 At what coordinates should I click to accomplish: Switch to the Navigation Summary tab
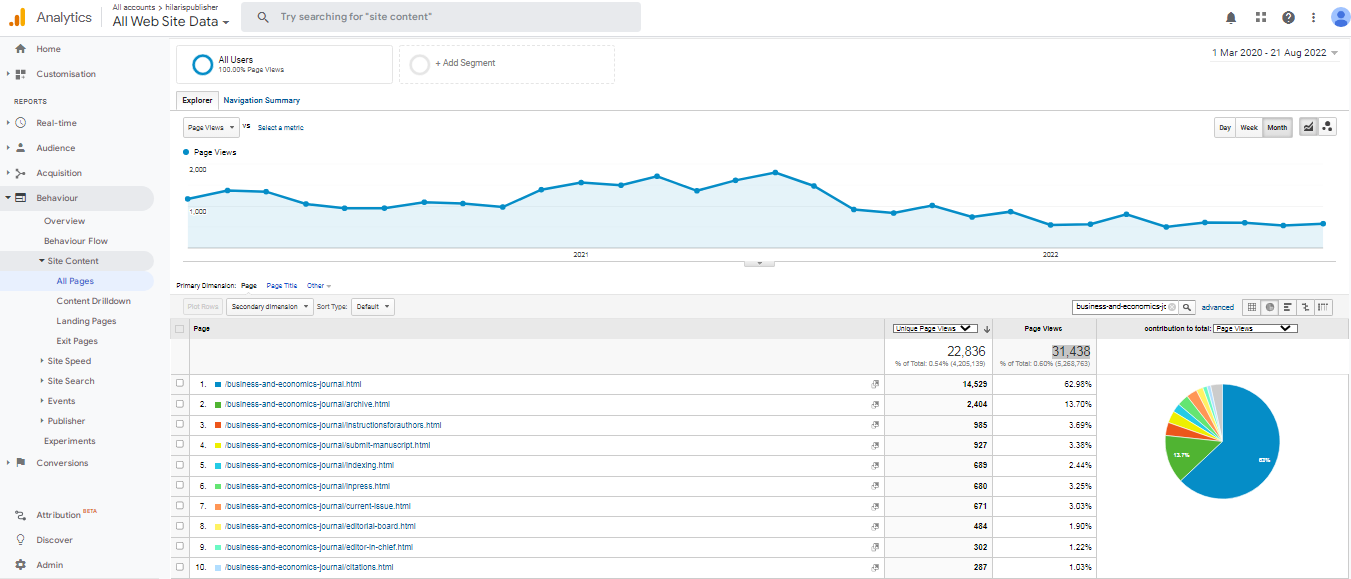(x=261, y=100)
